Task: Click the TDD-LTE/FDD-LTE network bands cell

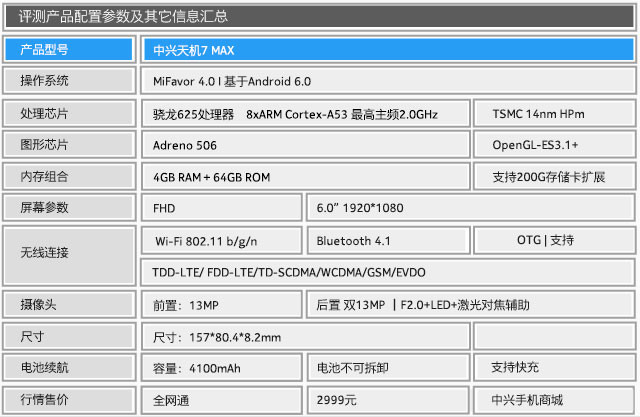Action: click(388, 272)
